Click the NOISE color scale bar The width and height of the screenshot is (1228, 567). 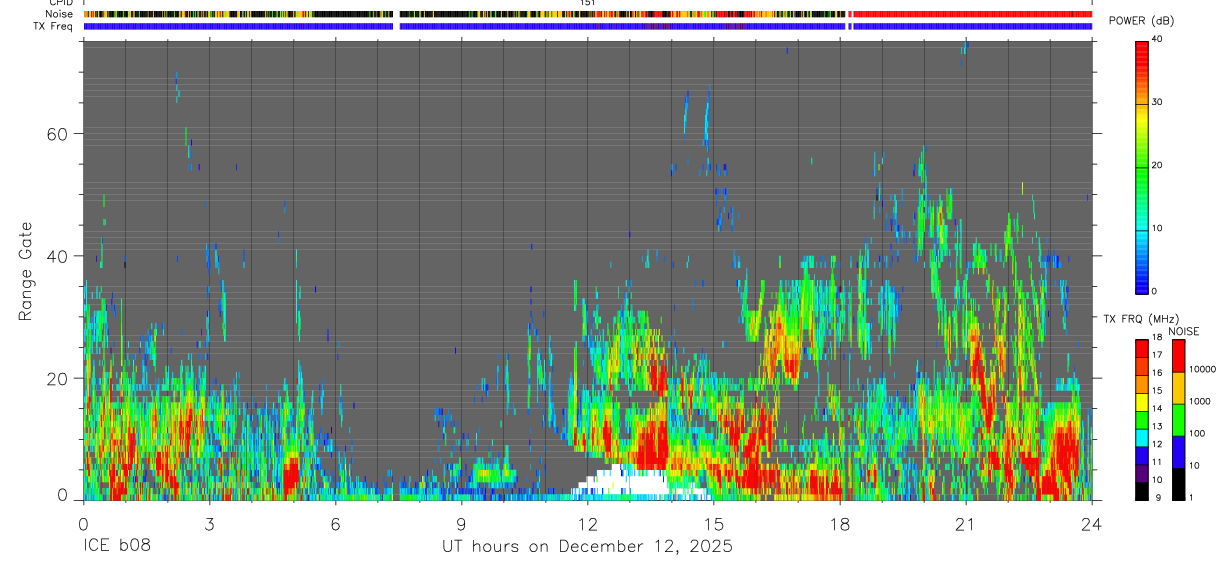[1178, 419]
